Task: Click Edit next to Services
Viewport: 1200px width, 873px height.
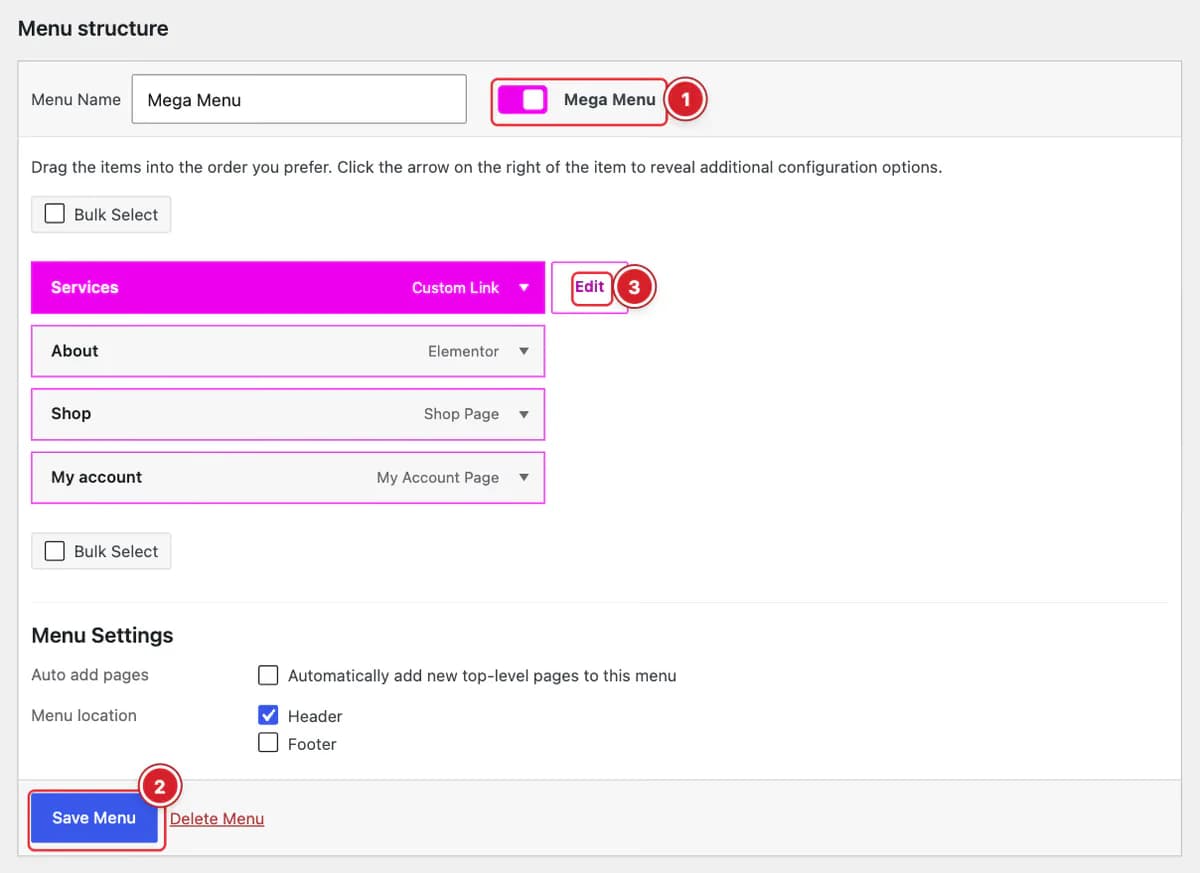Action: click(x=590, y=287)
